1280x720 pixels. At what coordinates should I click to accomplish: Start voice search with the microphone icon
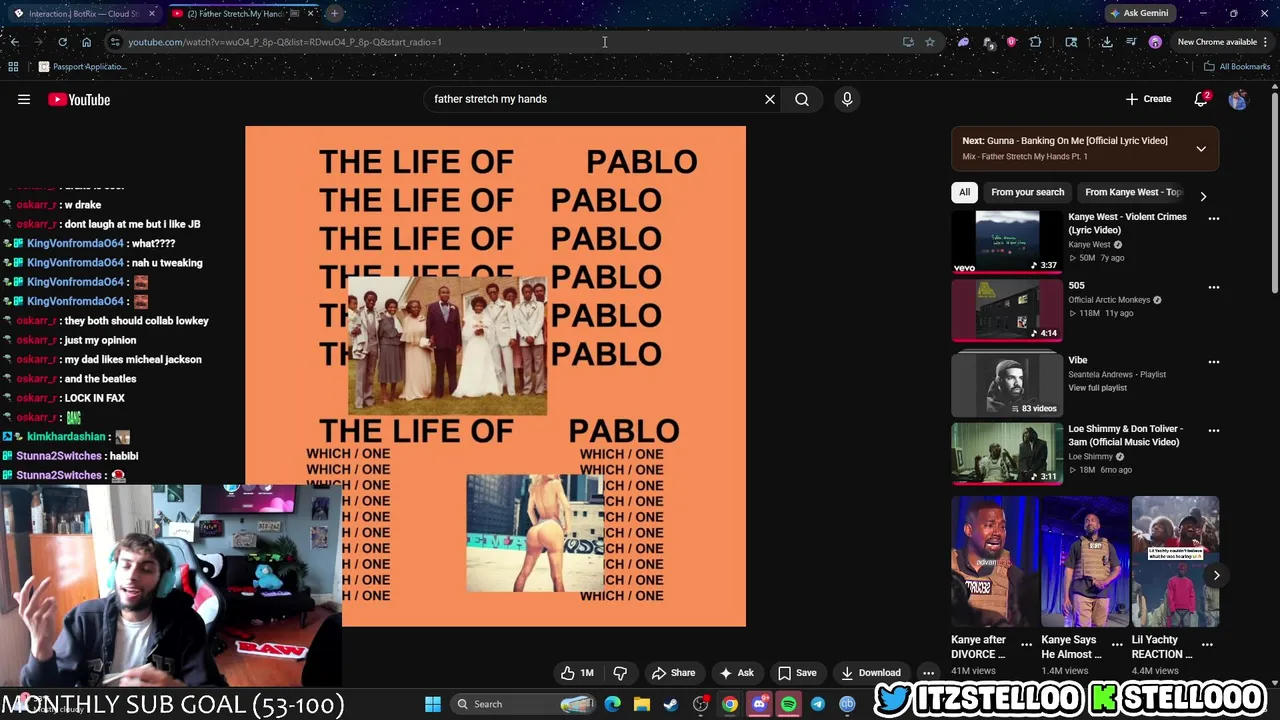pos(847,99)
